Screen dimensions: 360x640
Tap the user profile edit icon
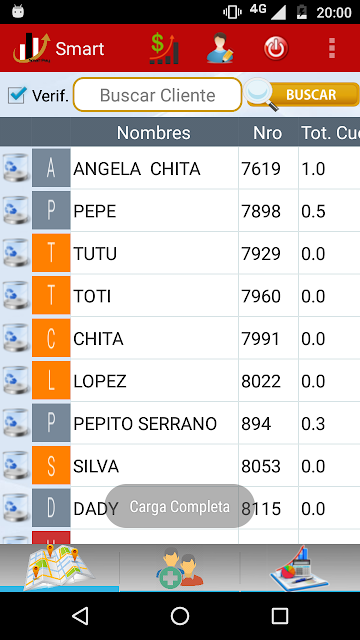click(220, 48)
